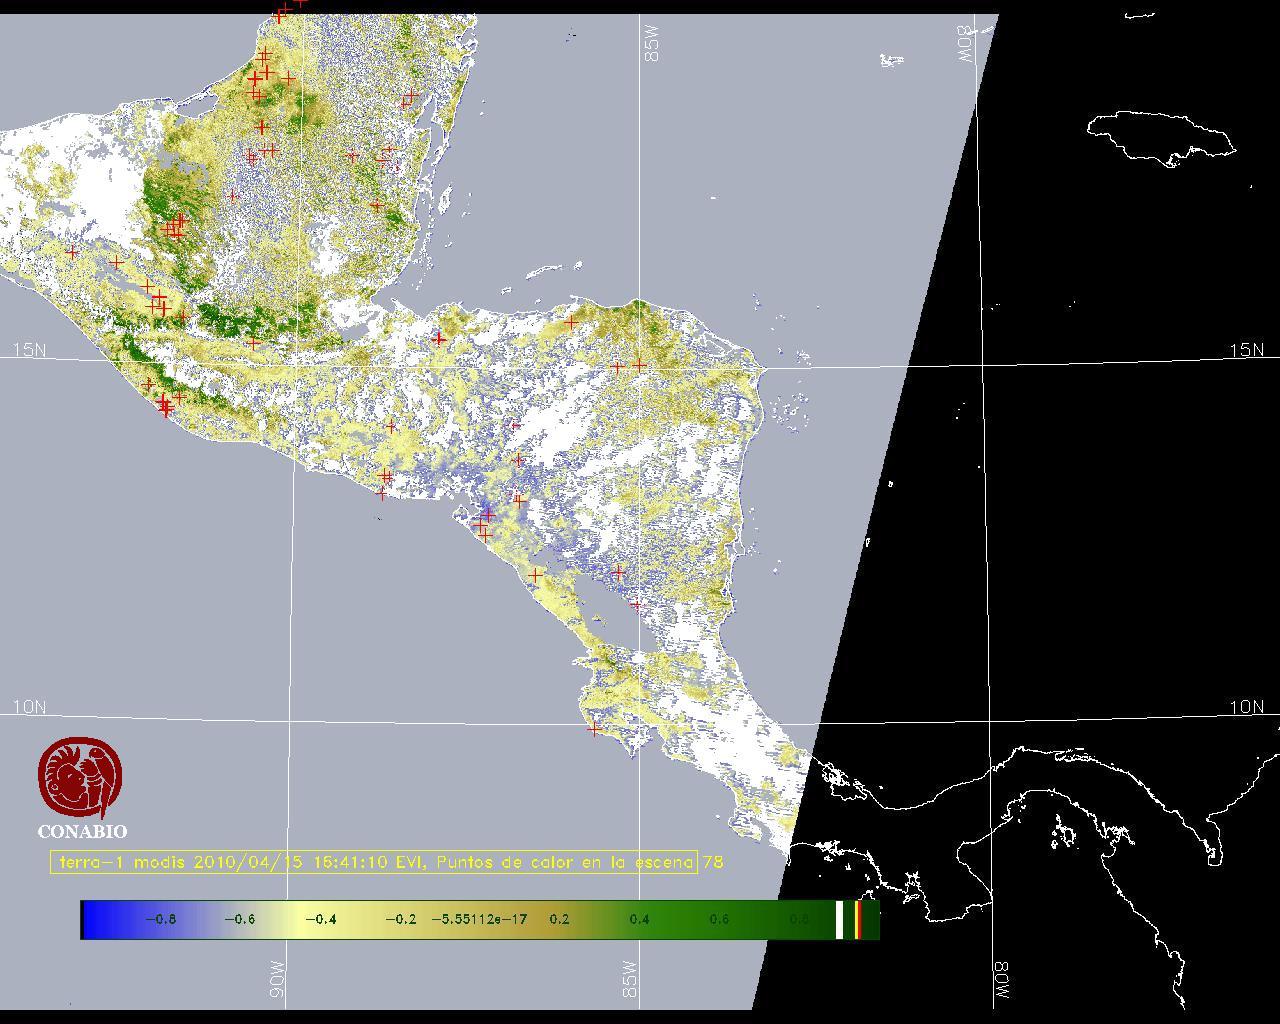Click the -5.55112e-17 label on the color bar
The height and width of the screenshot is (1024, 1280).
click(479, 919)
